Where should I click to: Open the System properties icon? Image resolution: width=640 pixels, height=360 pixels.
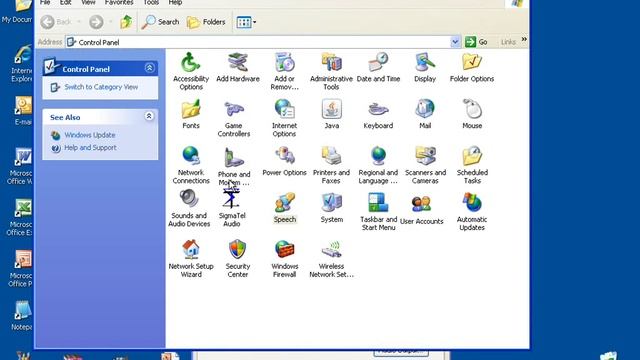331,203
